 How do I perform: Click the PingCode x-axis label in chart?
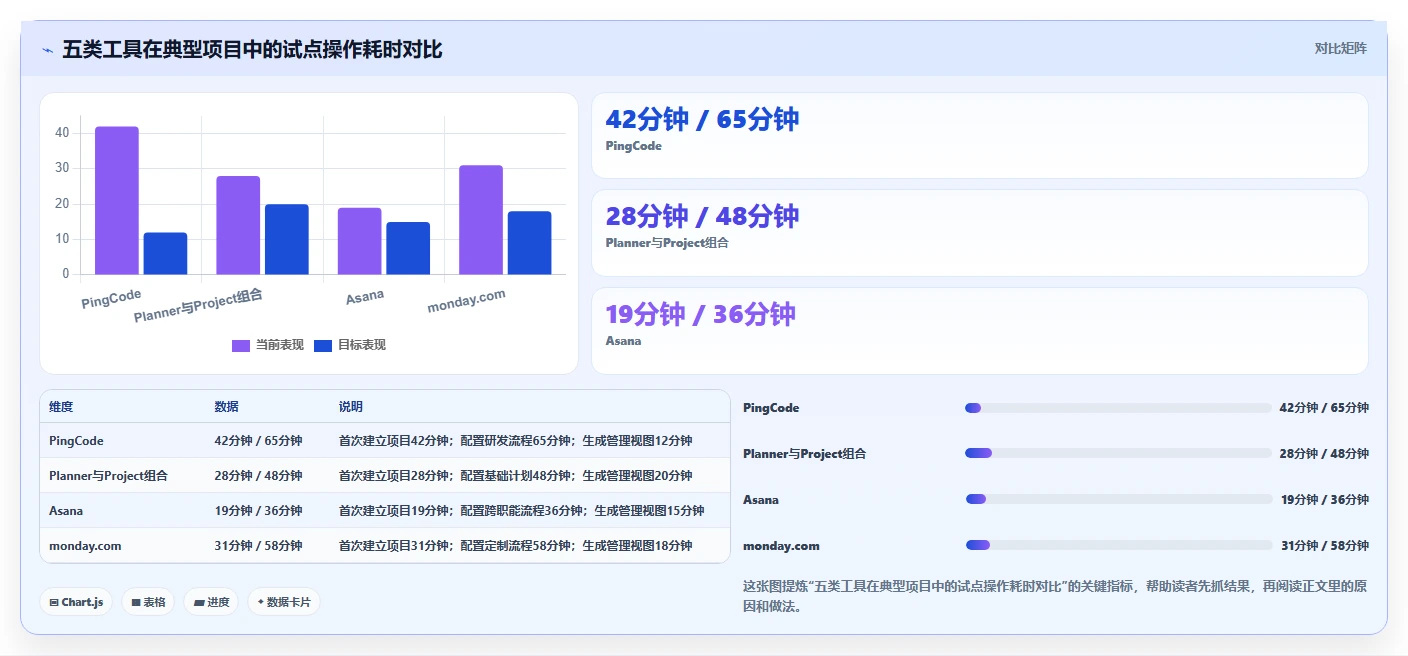point(111,299)
